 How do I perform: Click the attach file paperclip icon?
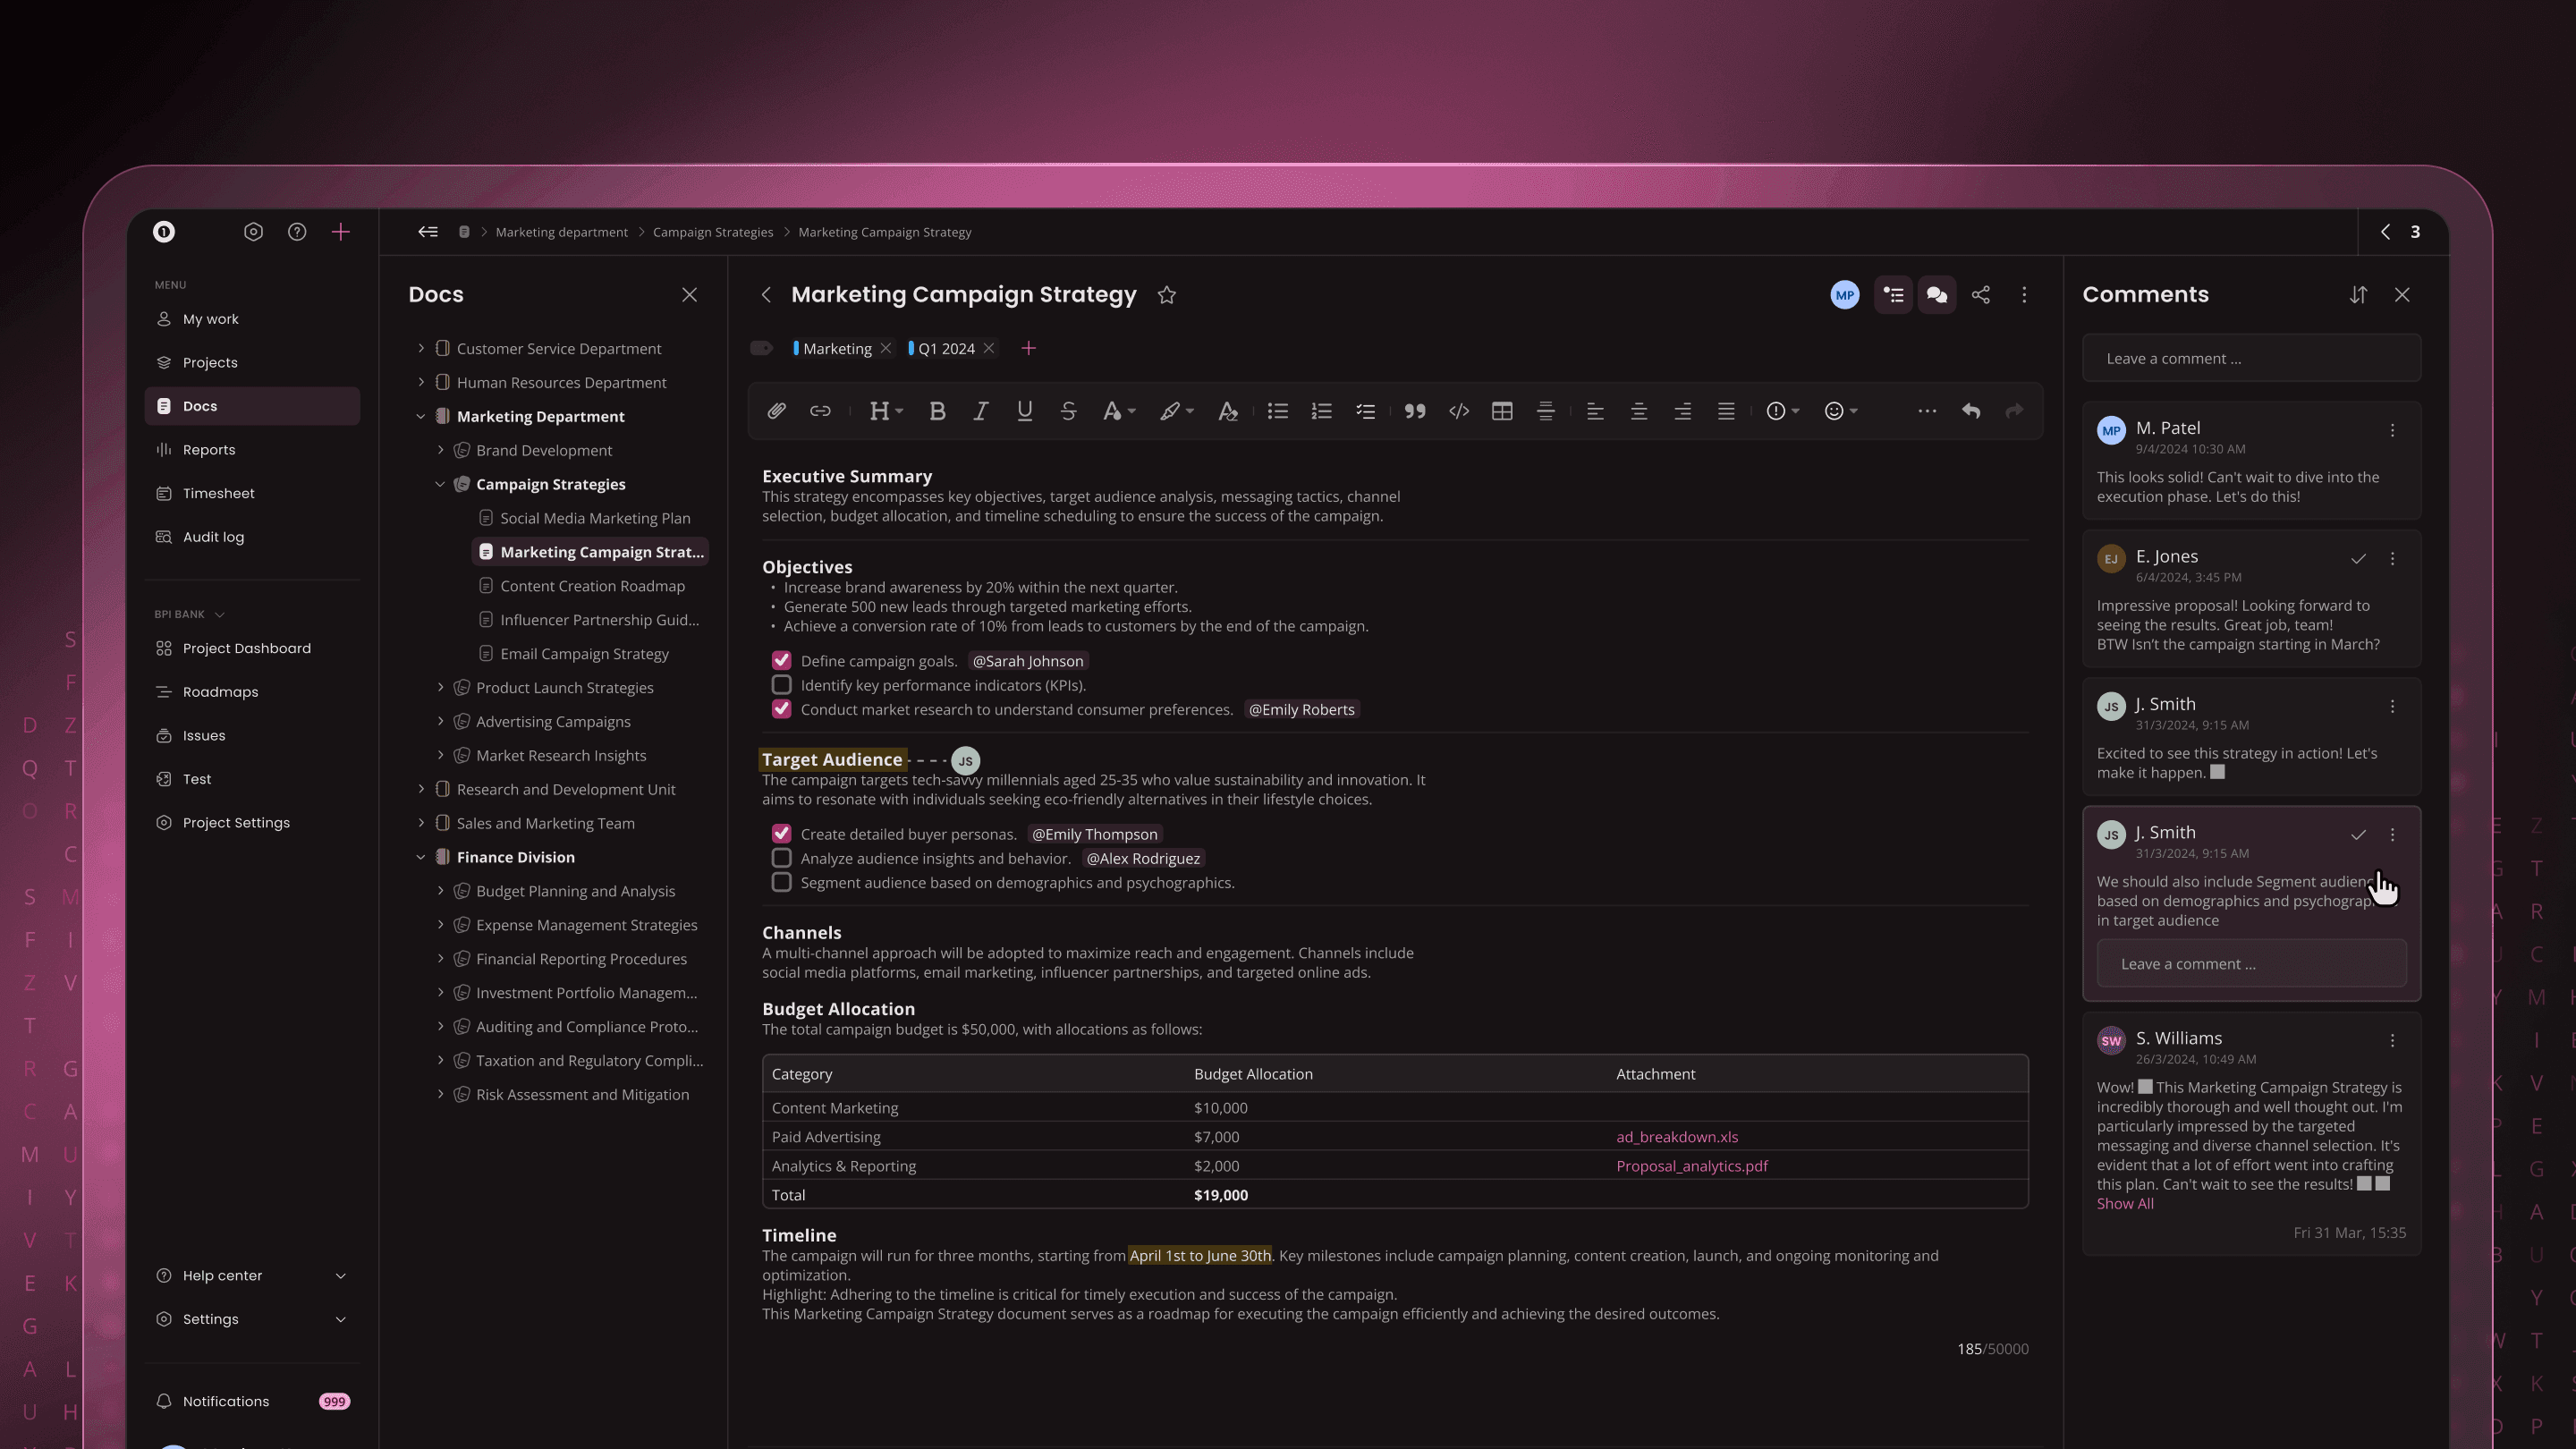coord(776,411)
